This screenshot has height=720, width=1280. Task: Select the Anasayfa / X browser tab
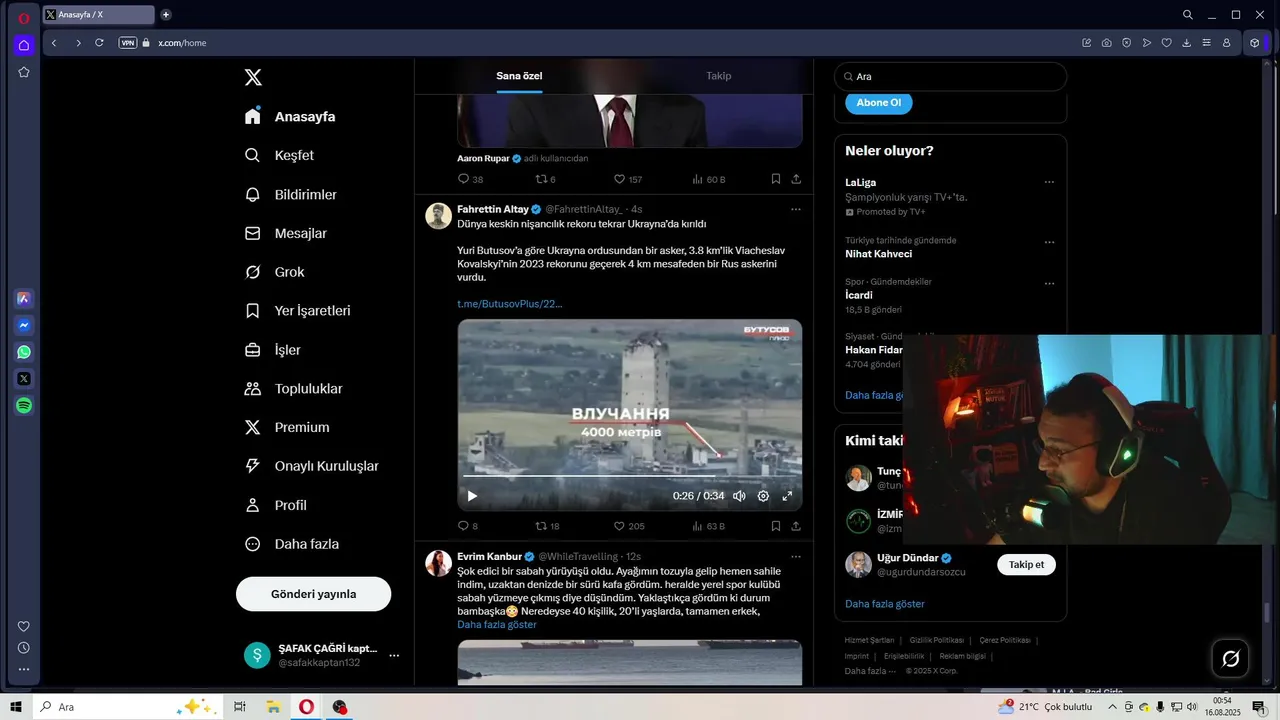point(99,14)
